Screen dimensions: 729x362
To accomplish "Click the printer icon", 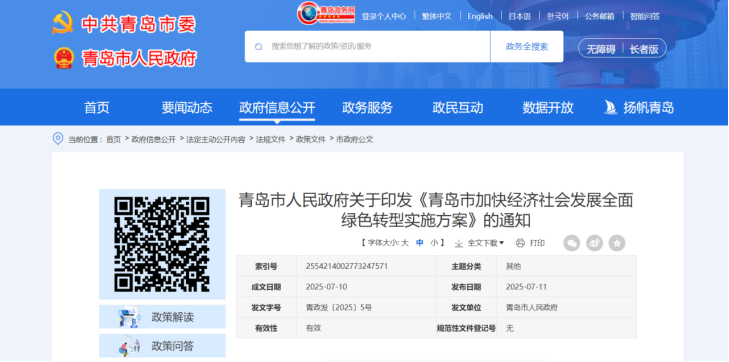I will coord(520,243).
